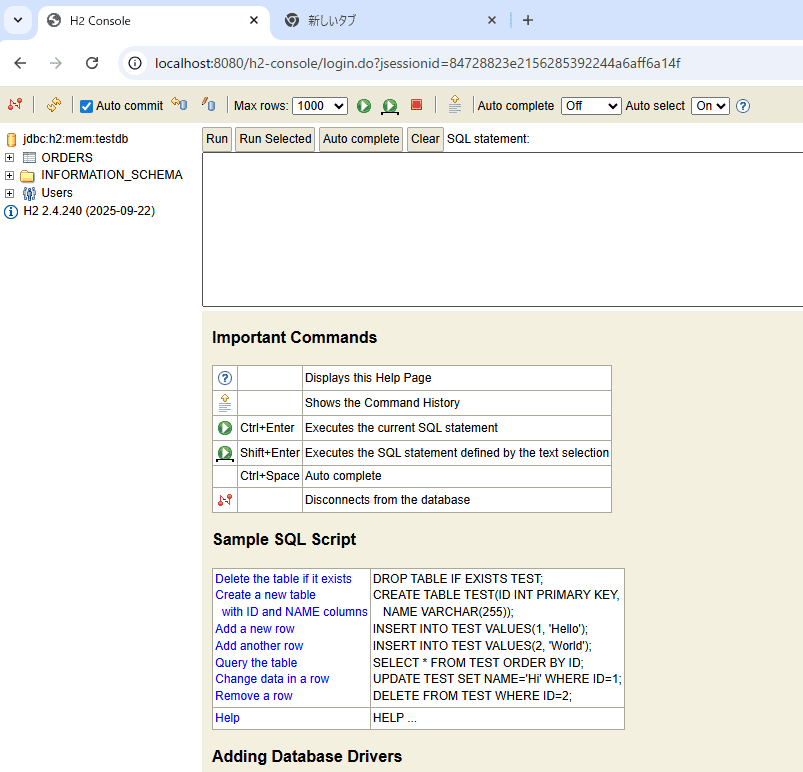Expand the INFORMATION_SCHEMA tree node

(x=10, y=175)
